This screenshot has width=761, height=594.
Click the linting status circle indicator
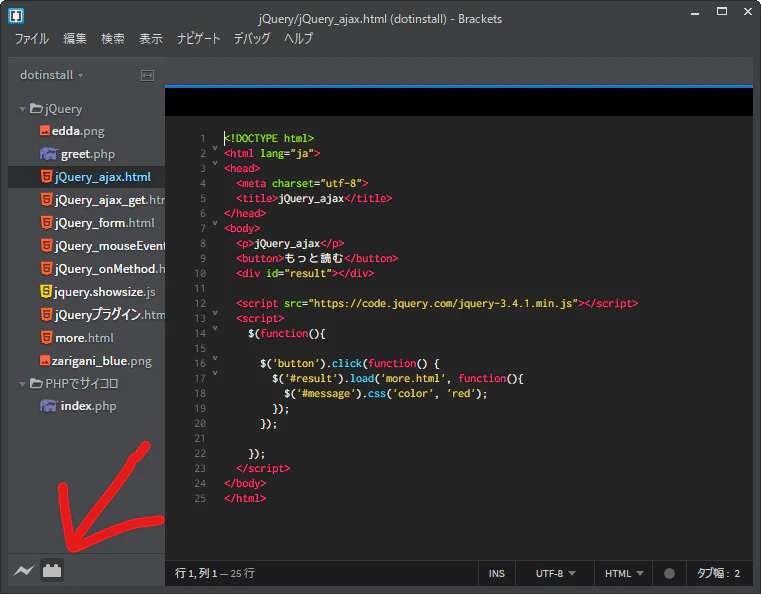[x=669, y=574]
